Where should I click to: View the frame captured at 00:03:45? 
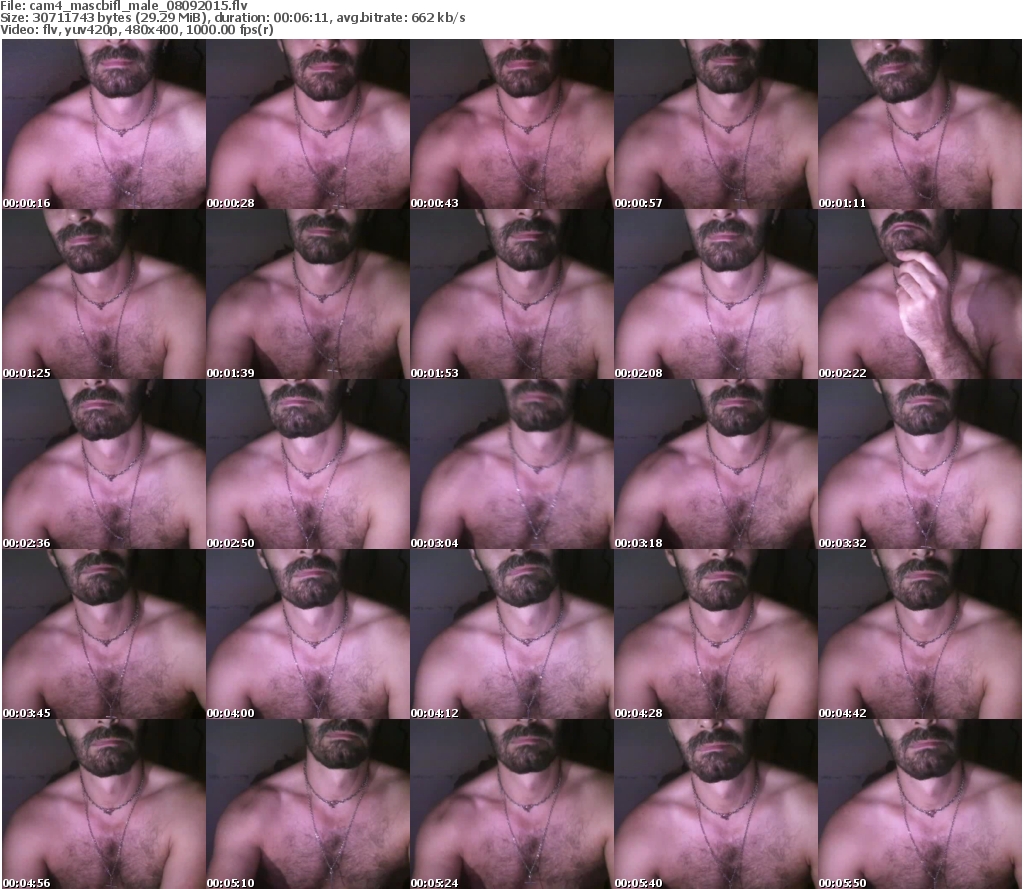104,634
